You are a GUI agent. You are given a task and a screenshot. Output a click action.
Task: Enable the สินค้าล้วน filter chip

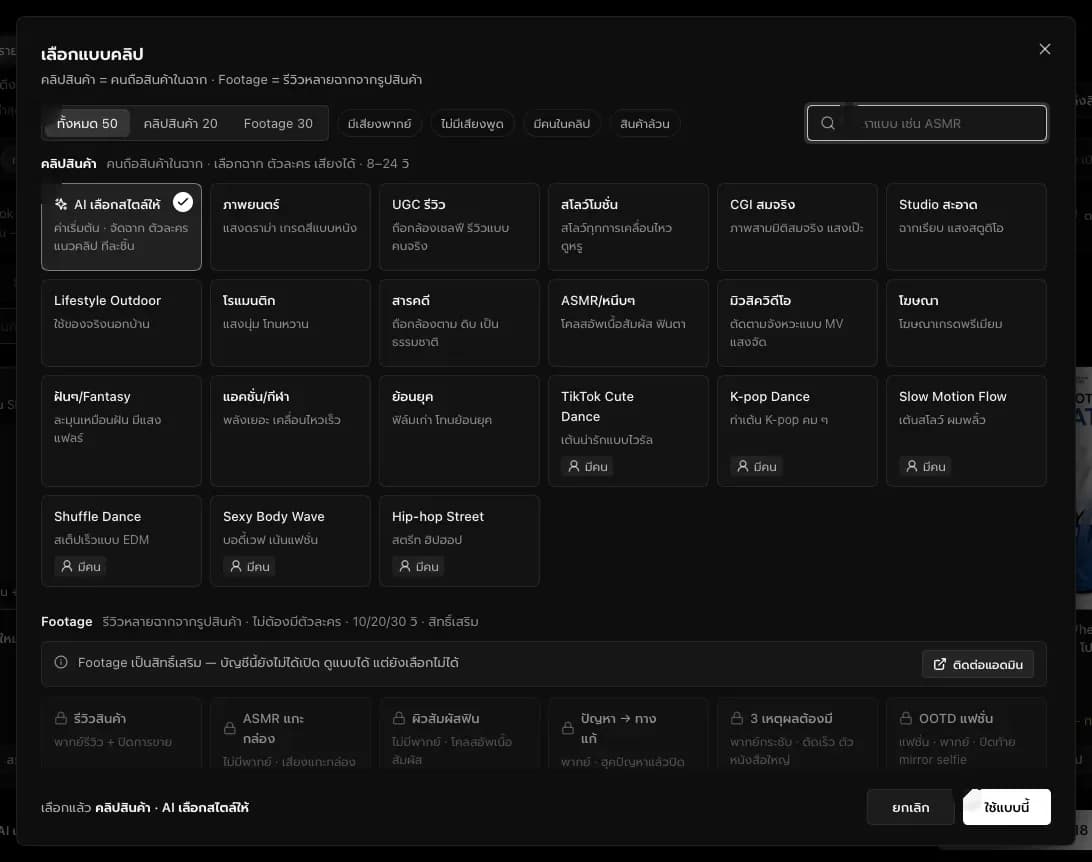point(645,123)
